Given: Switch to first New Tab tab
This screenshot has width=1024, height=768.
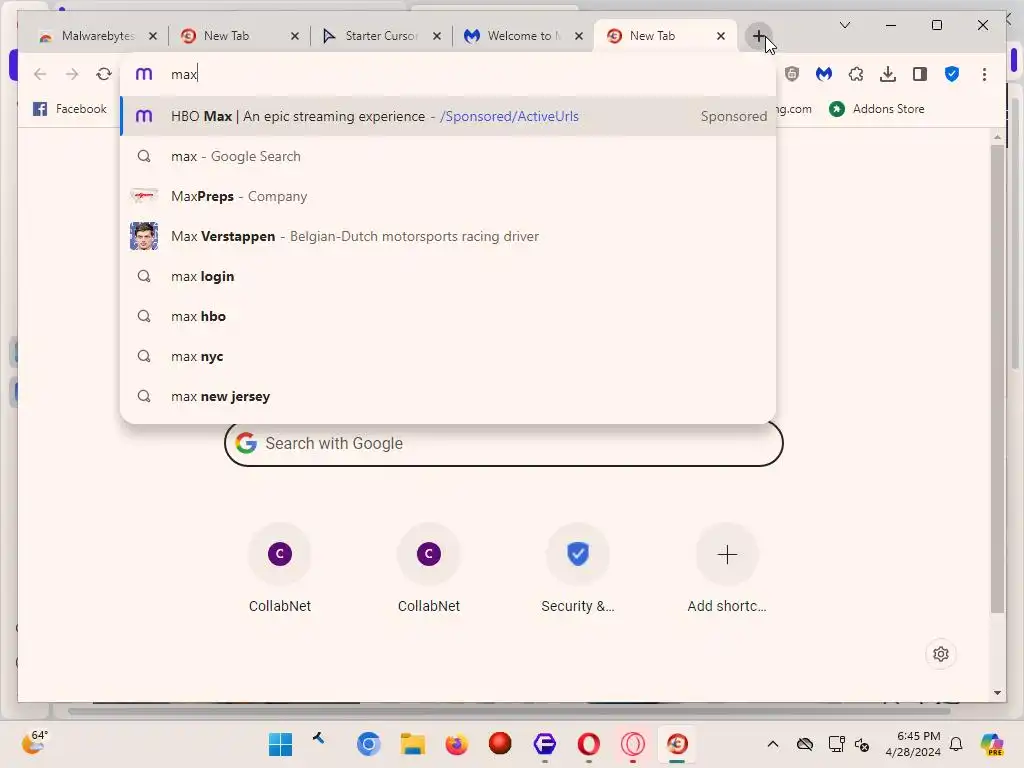Looking at the screenshot, I should point(240,36).
